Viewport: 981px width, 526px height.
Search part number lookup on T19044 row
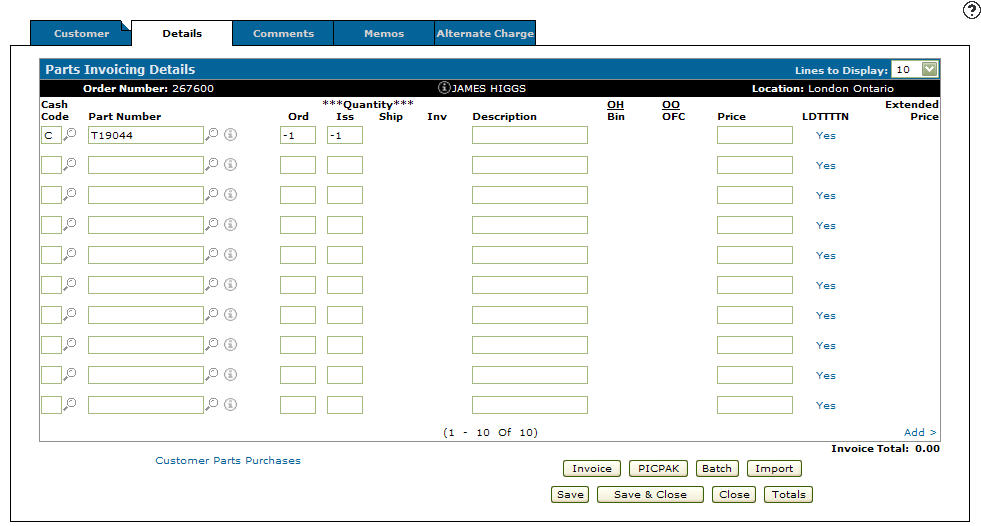211,134
